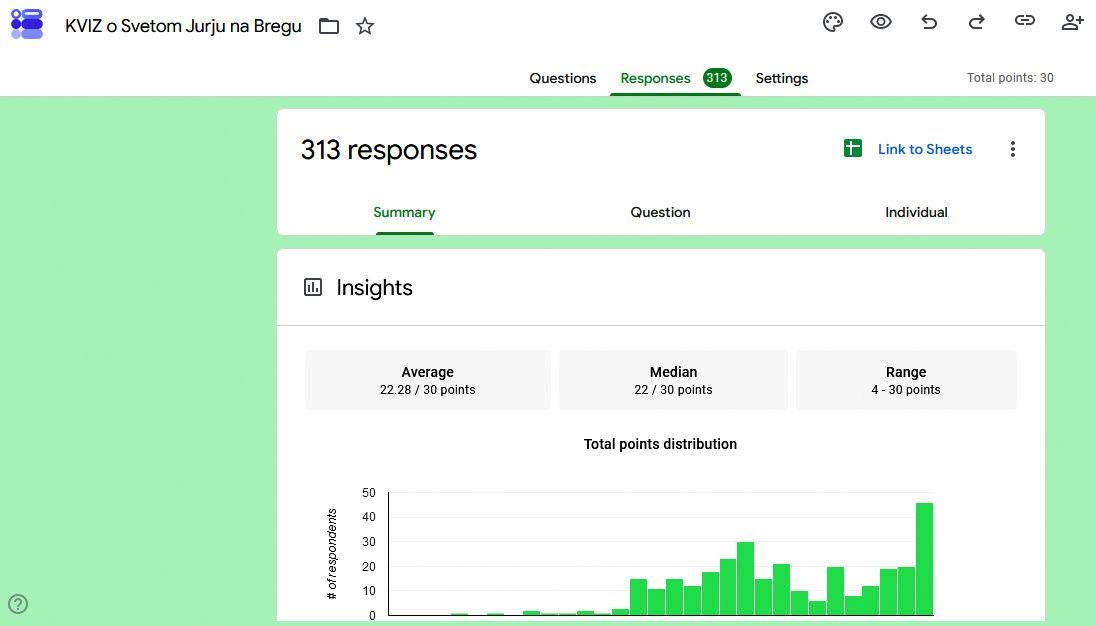Image resolution: width=1096 pixels, height=626 pixels.
Task: Select the Summary view
Action: pyautogui.click(x=404, y=212)
